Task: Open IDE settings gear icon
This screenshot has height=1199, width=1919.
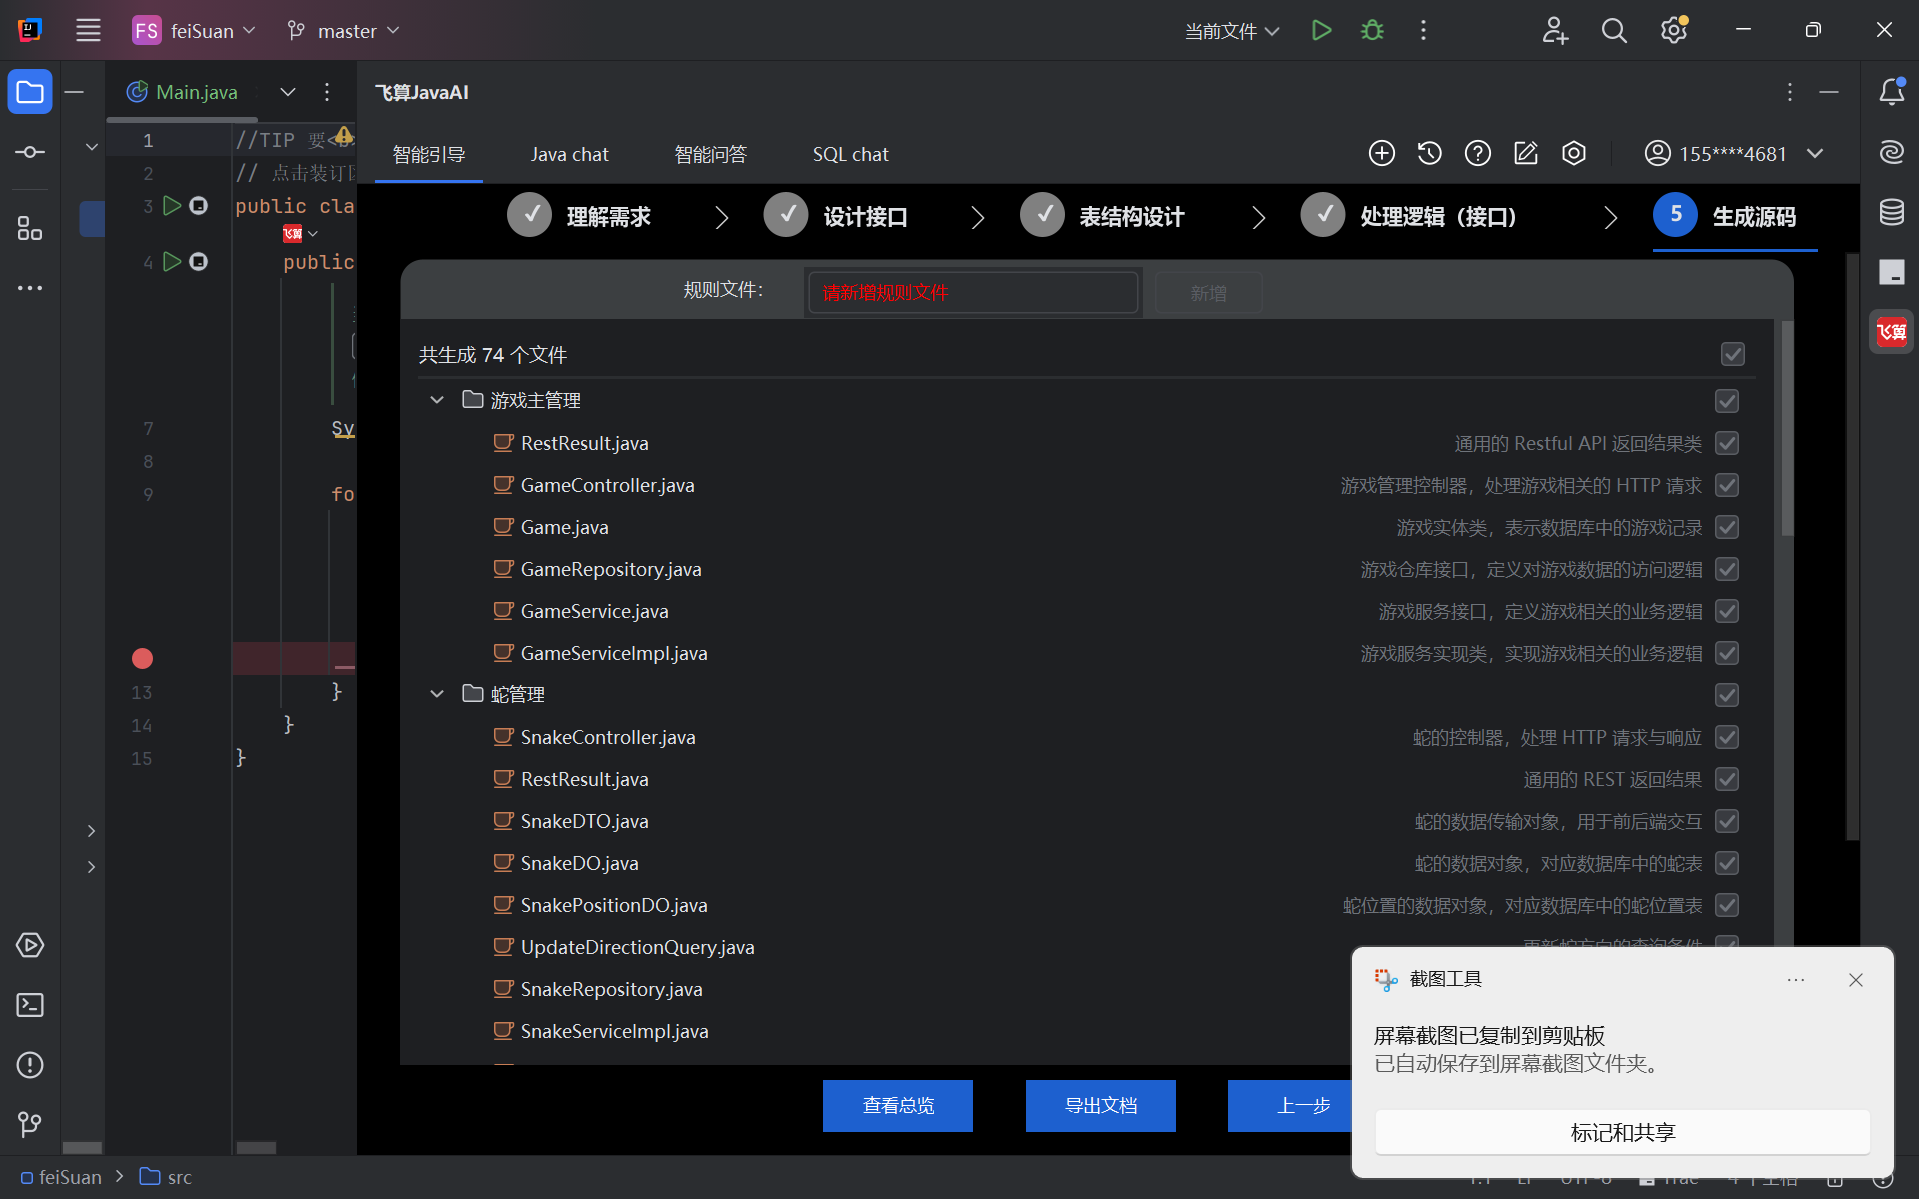Action: (1674, 30)
